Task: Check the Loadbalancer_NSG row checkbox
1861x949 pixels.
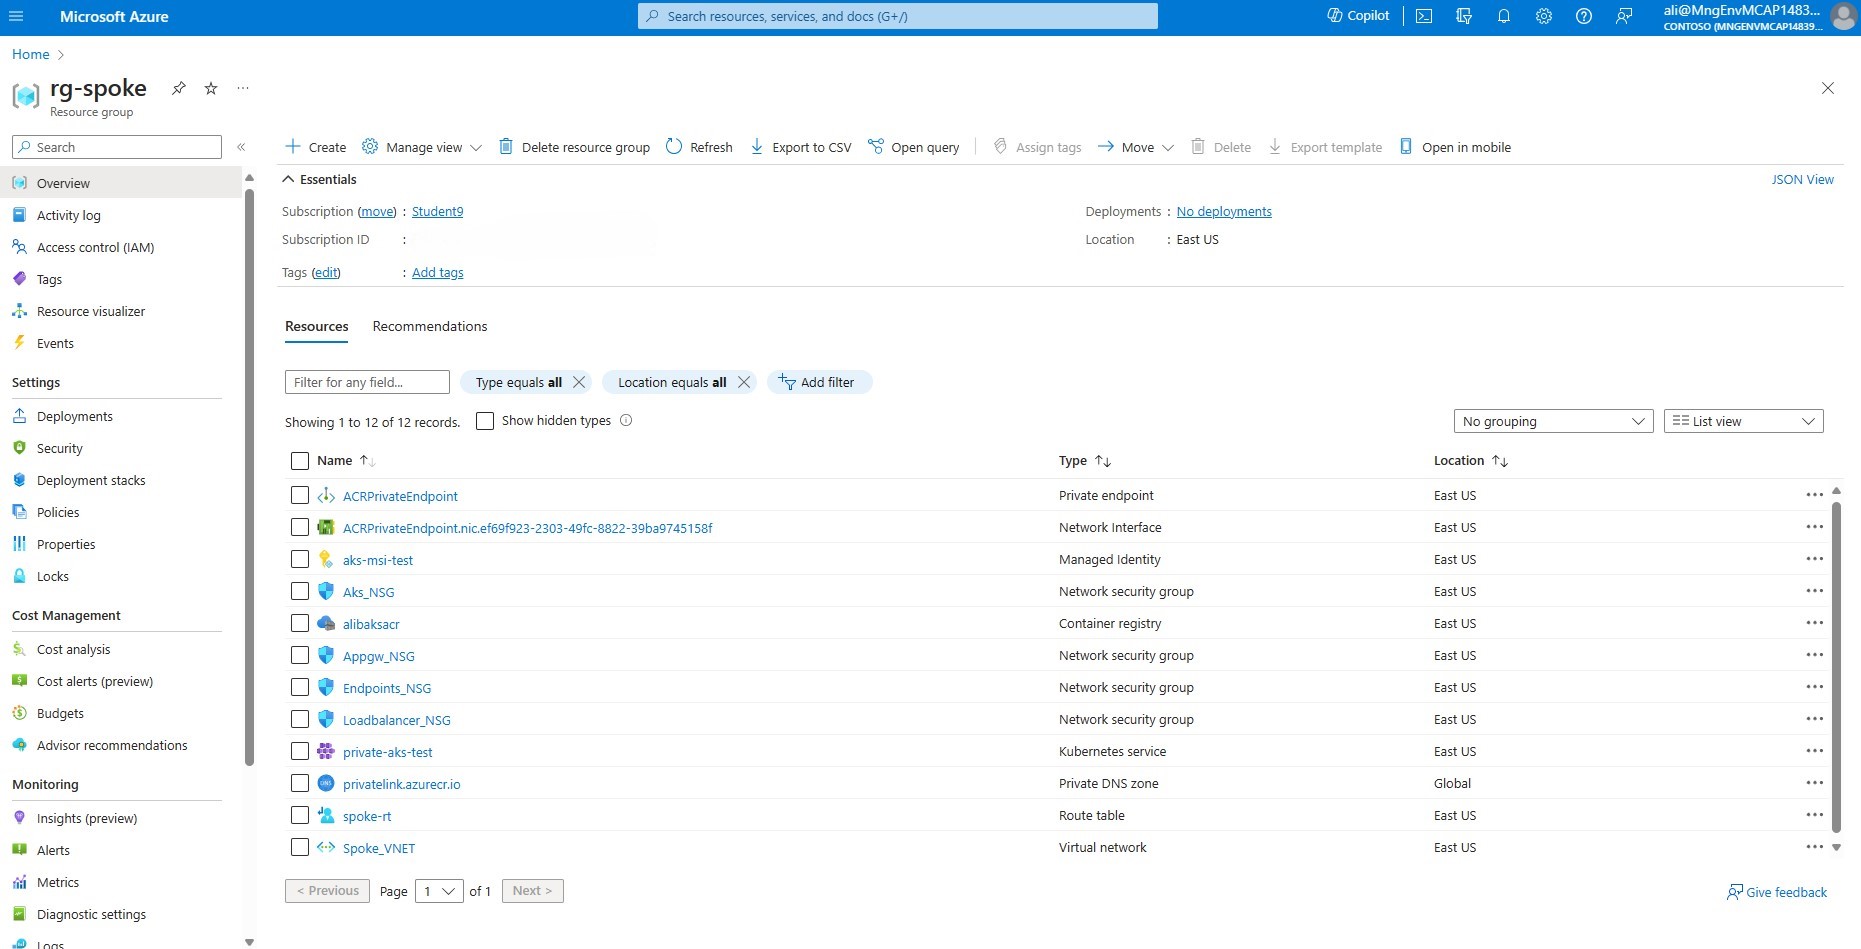Action: [x=300, y=719]
